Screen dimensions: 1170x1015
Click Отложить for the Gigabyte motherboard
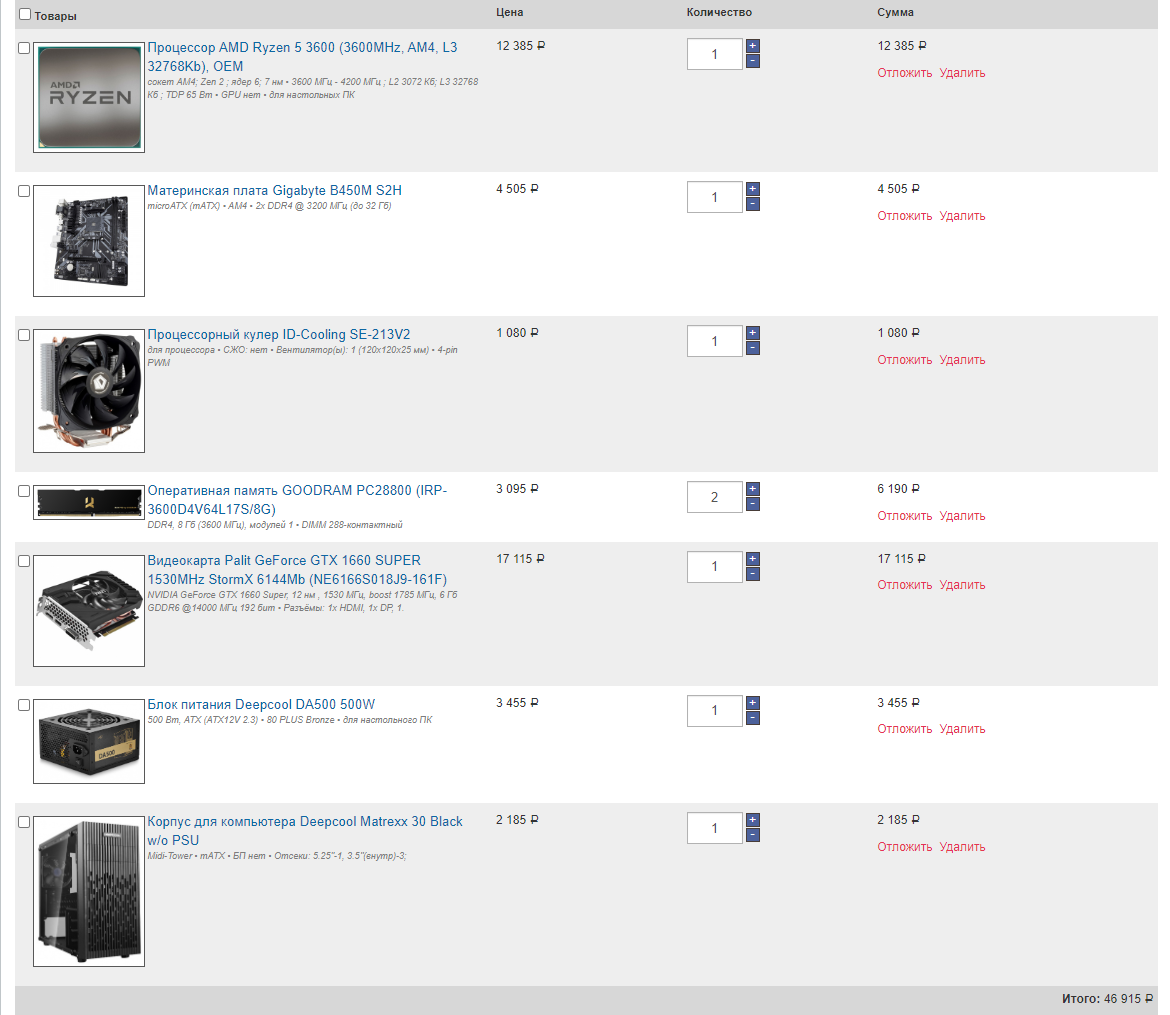[904, 216]
